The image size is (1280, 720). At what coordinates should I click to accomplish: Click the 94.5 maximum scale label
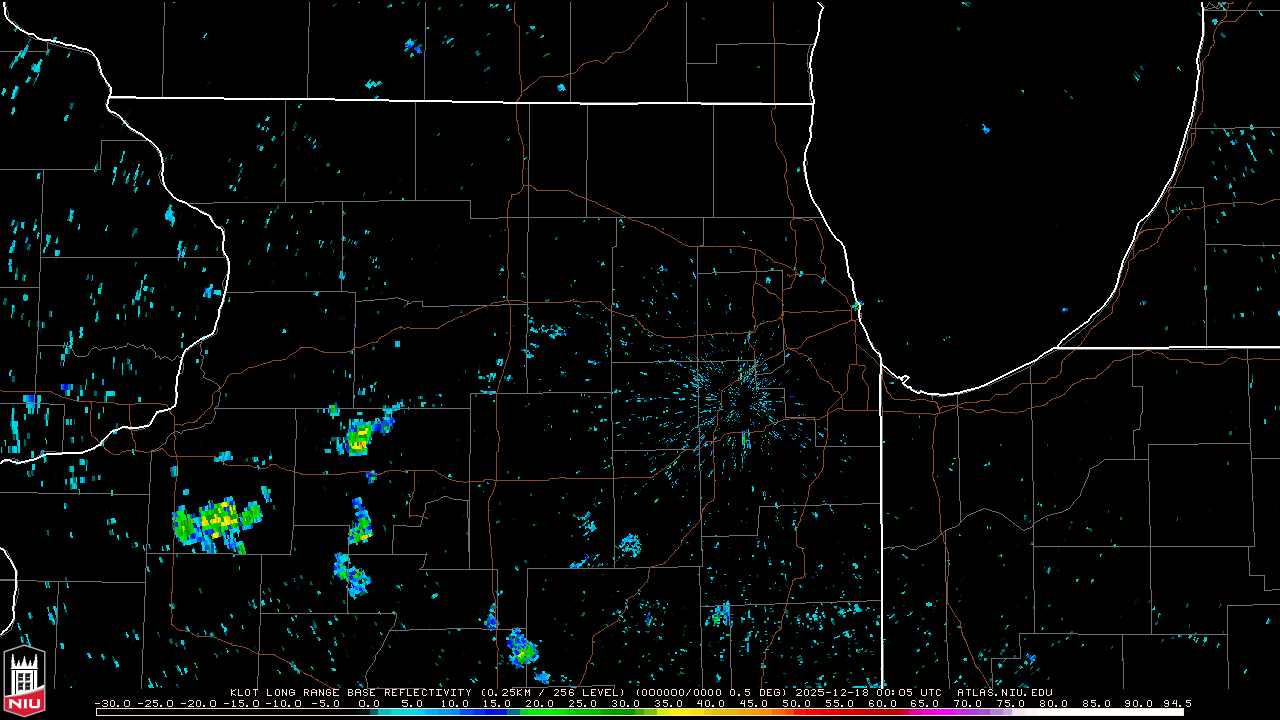point(1176,704)
